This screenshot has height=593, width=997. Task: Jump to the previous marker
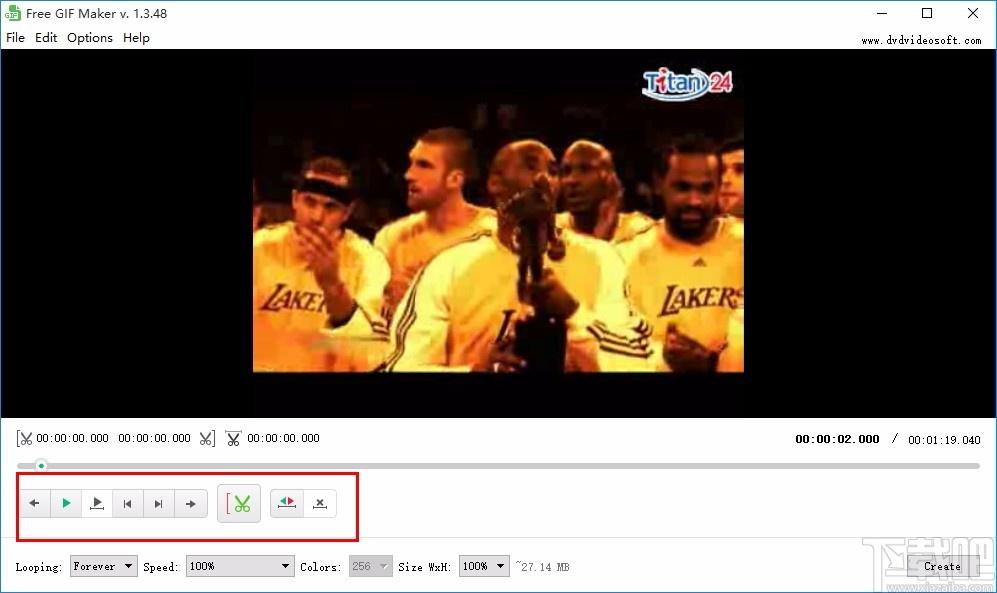tap(128, 503)
